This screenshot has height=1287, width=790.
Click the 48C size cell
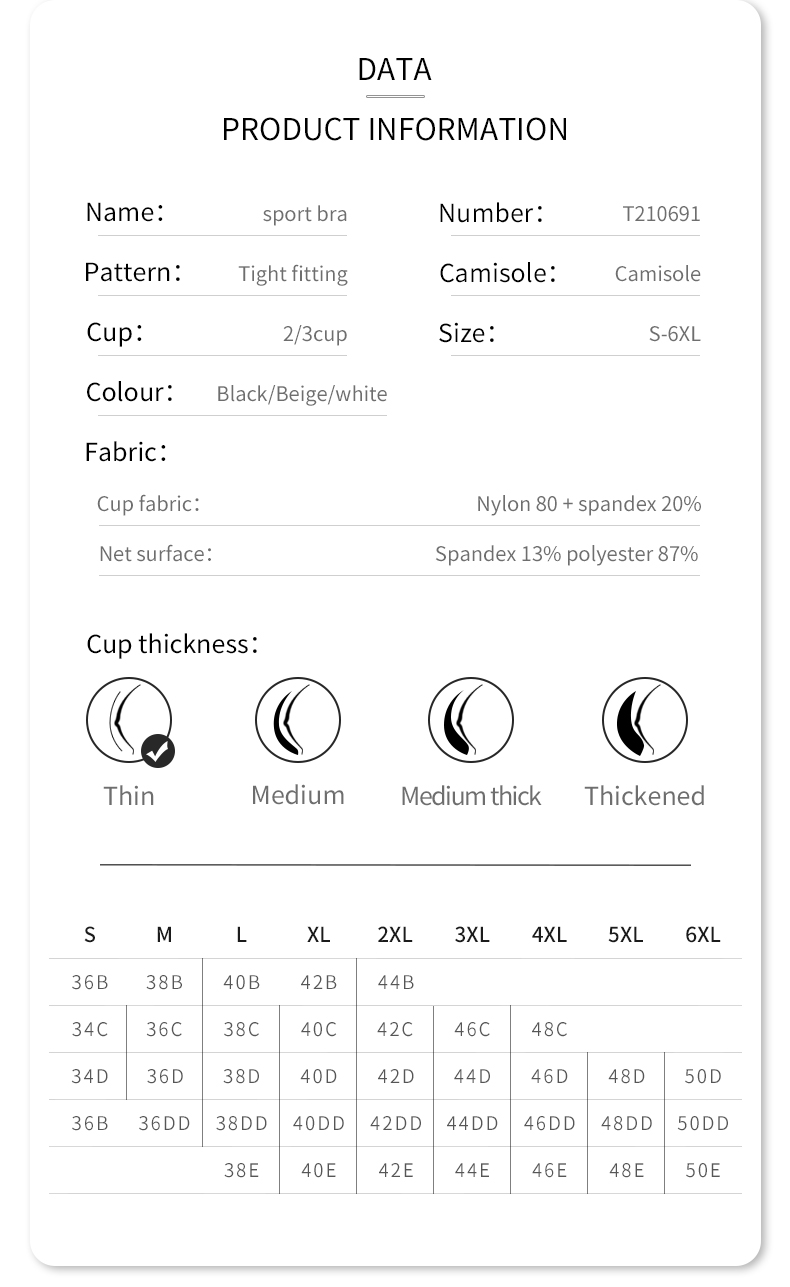point(549,1029)
